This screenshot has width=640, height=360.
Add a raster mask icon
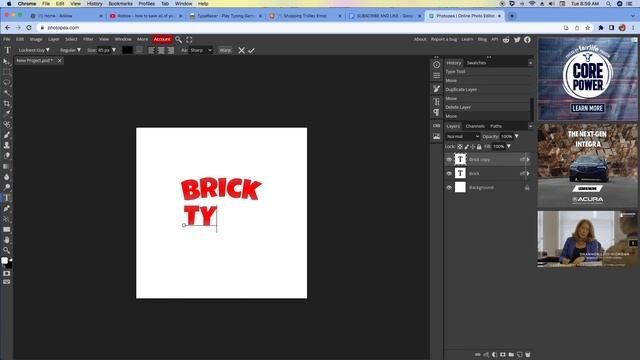tap(503, 355)
